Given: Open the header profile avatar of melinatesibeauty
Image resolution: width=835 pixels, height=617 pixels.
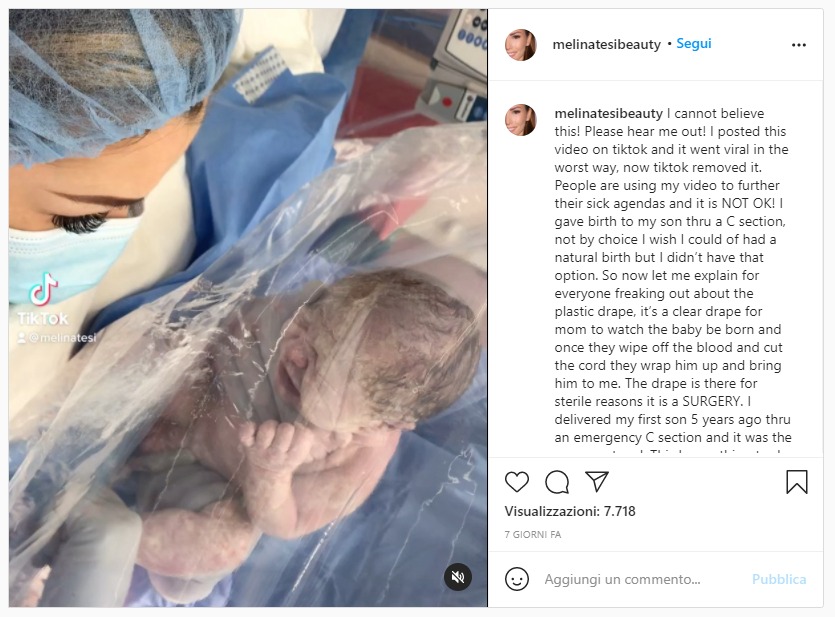Looking at the screenshot, I should pyautogui.click(x=520, y=45).
